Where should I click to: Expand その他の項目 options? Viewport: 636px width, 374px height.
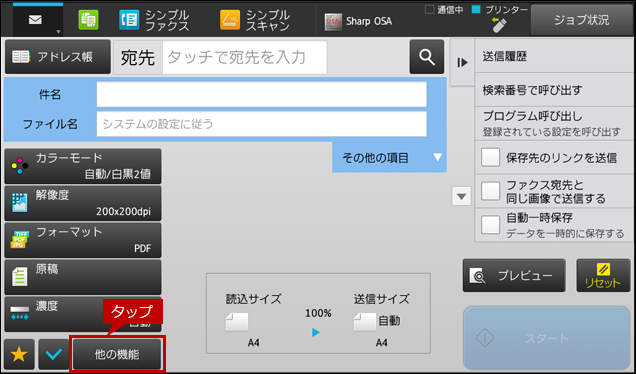pos(389,157)
